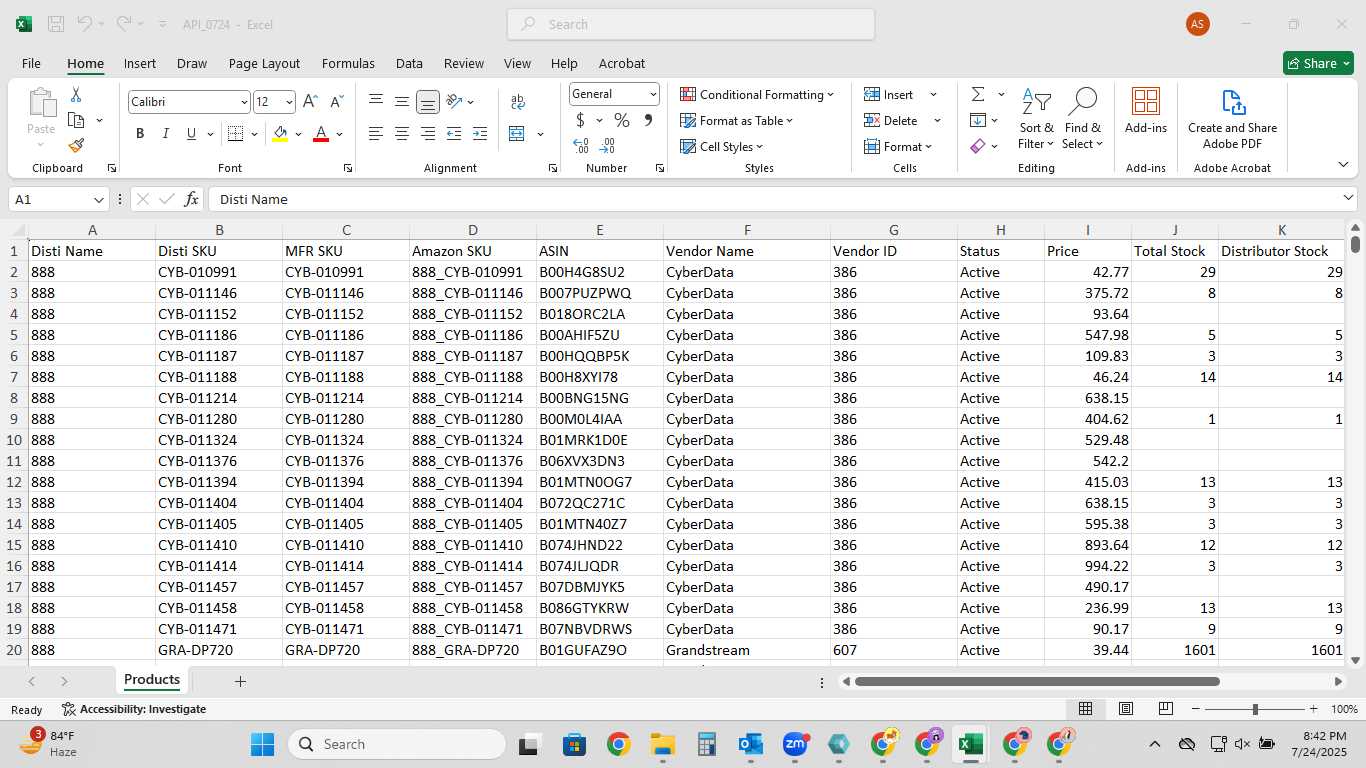Select cell containing Grandstream
This screenshot has width=1366, height=768.
(x=747, y=650)
